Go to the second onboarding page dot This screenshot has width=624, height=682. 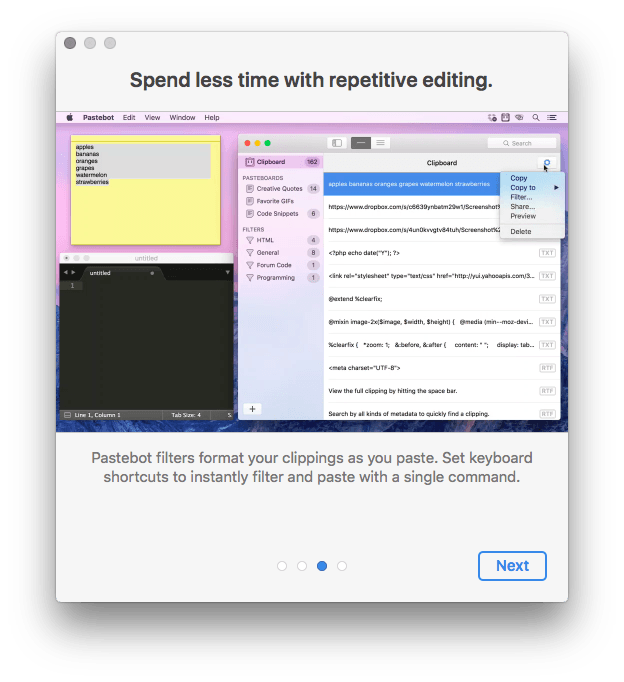302,566
